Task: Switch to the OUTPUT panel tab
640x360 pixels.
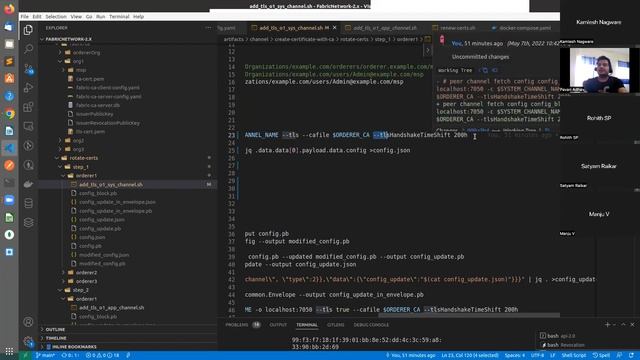Action: coord(278,325)
